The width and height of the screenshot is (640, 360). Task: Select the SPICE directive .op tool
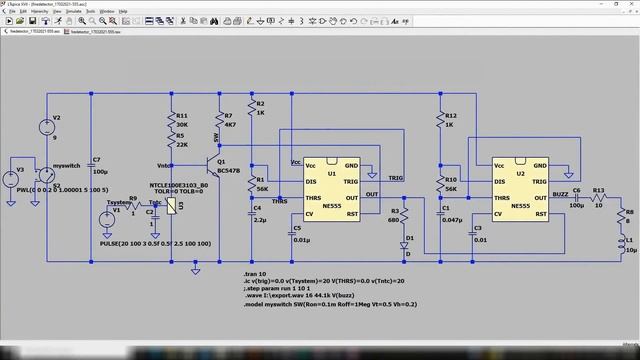point(406,21)
